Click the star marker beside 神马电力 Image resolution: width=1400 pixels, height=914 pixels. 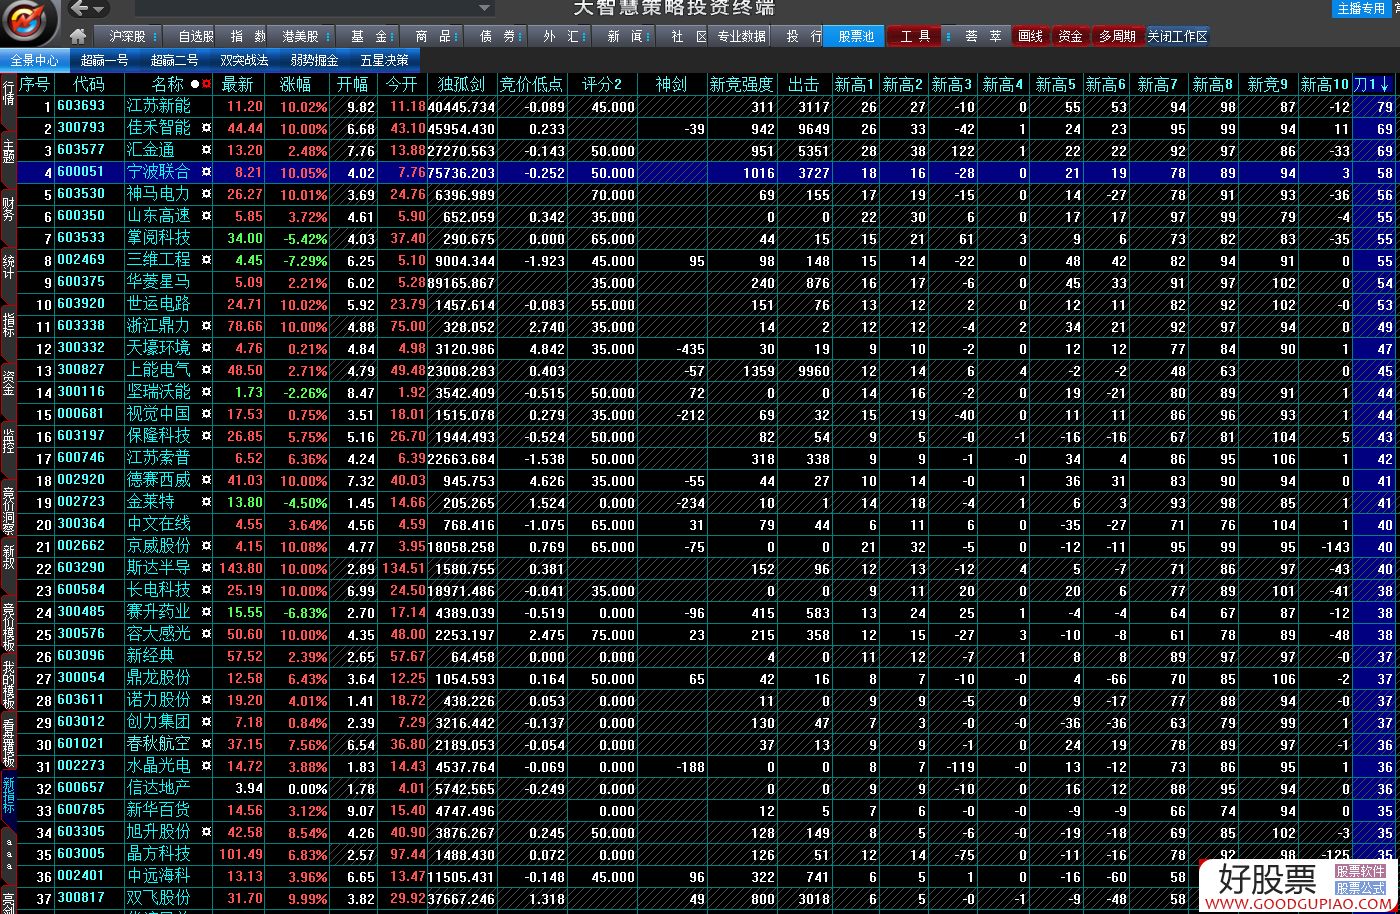pyautogui.click(x=206, y=194)
